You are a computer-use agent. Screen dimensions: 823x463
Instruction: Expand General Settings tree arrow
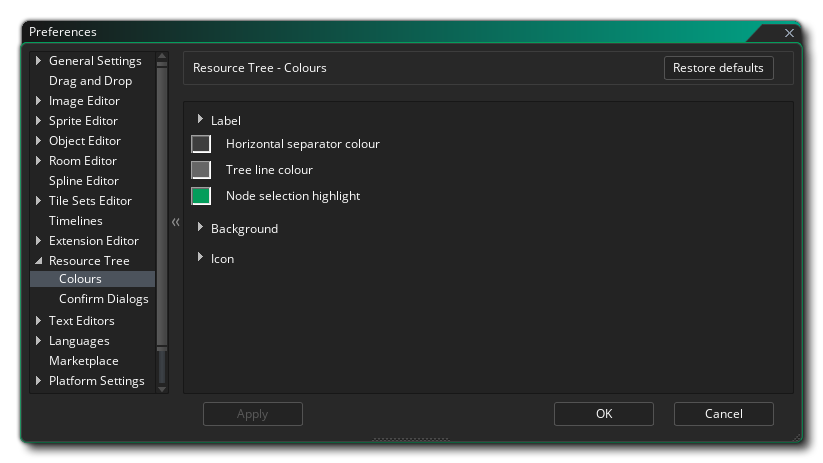point(38,61)
